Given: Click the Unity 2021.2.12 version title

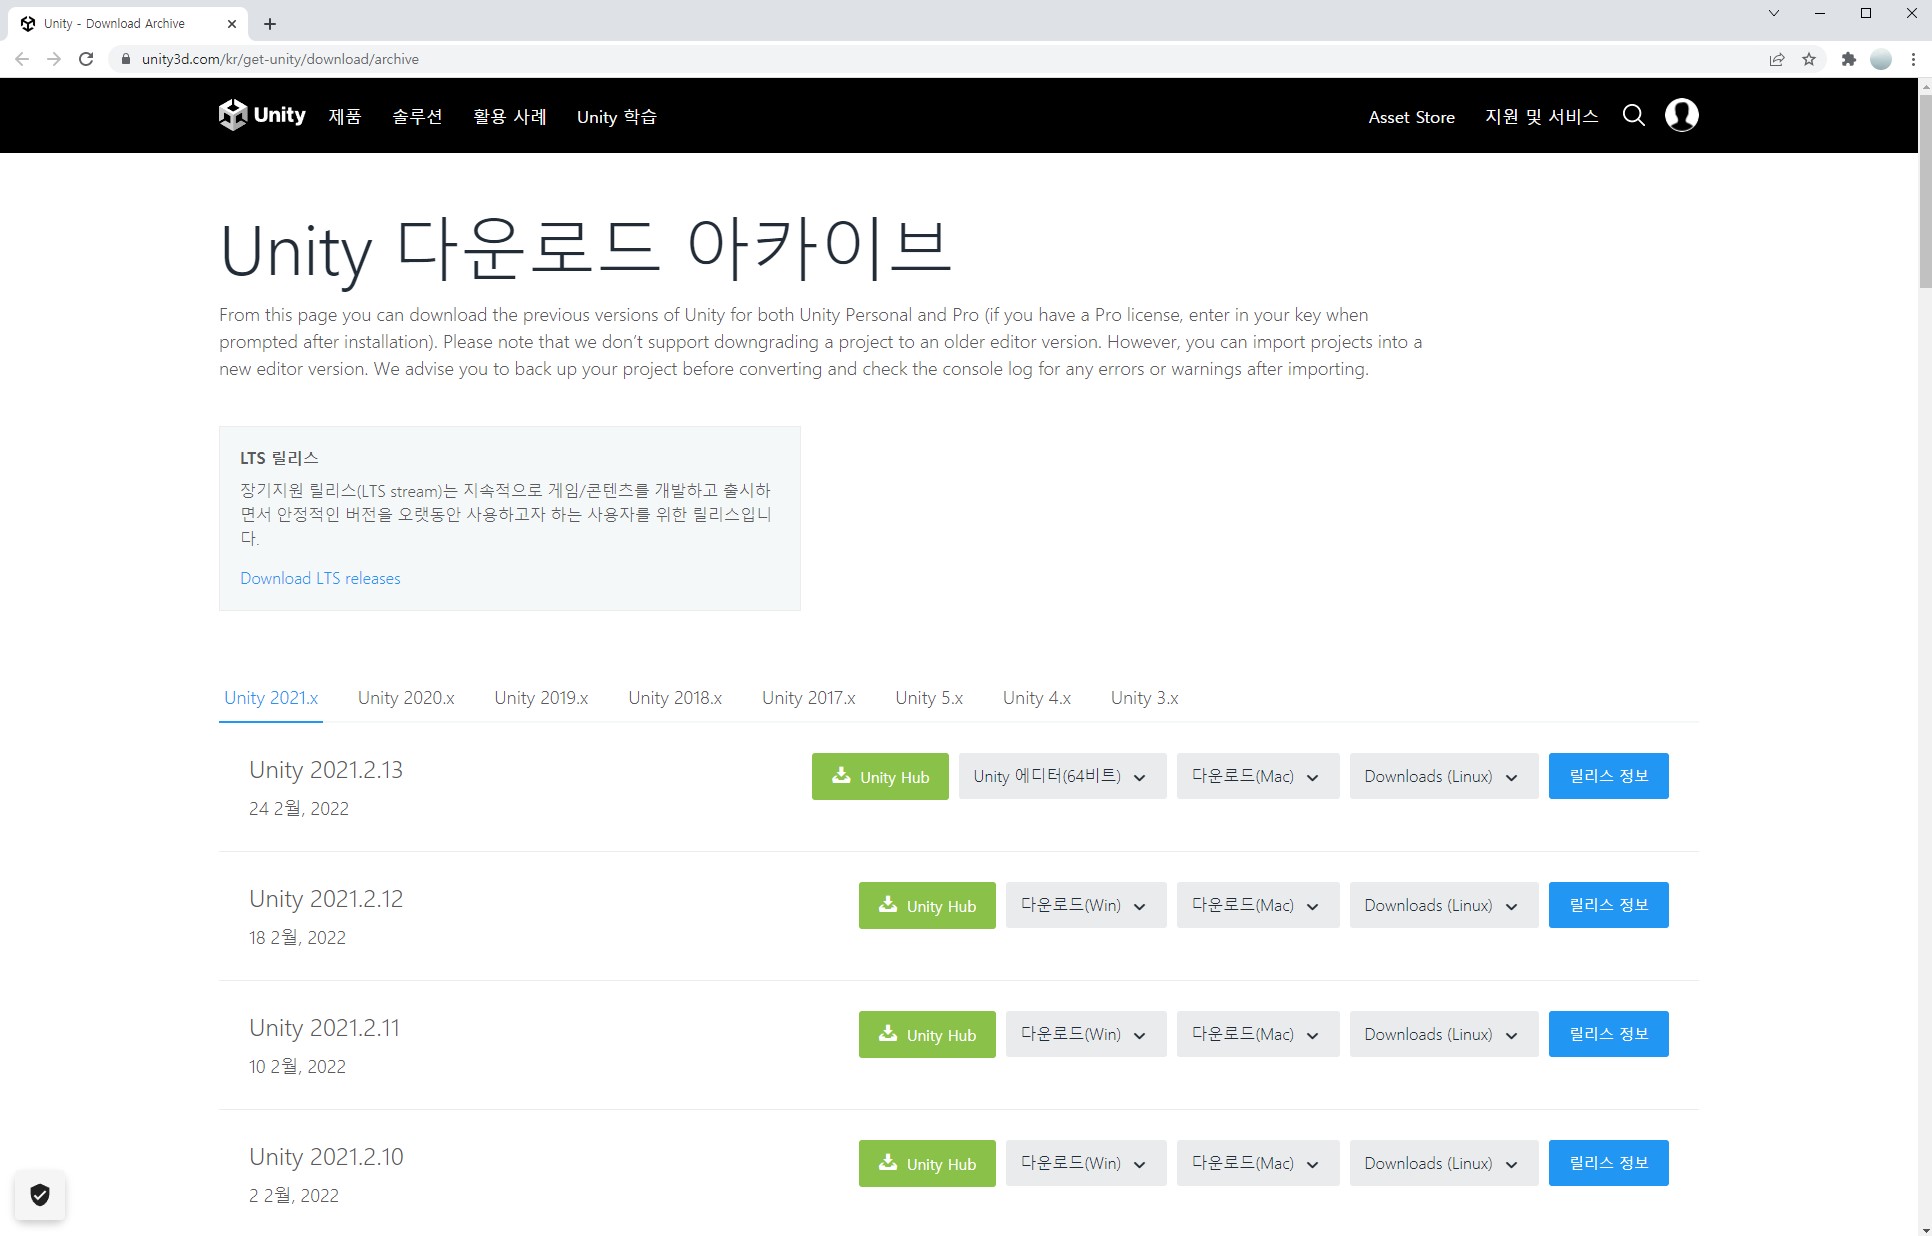Looking at the screenshot, I should click(x=326, y=899).
